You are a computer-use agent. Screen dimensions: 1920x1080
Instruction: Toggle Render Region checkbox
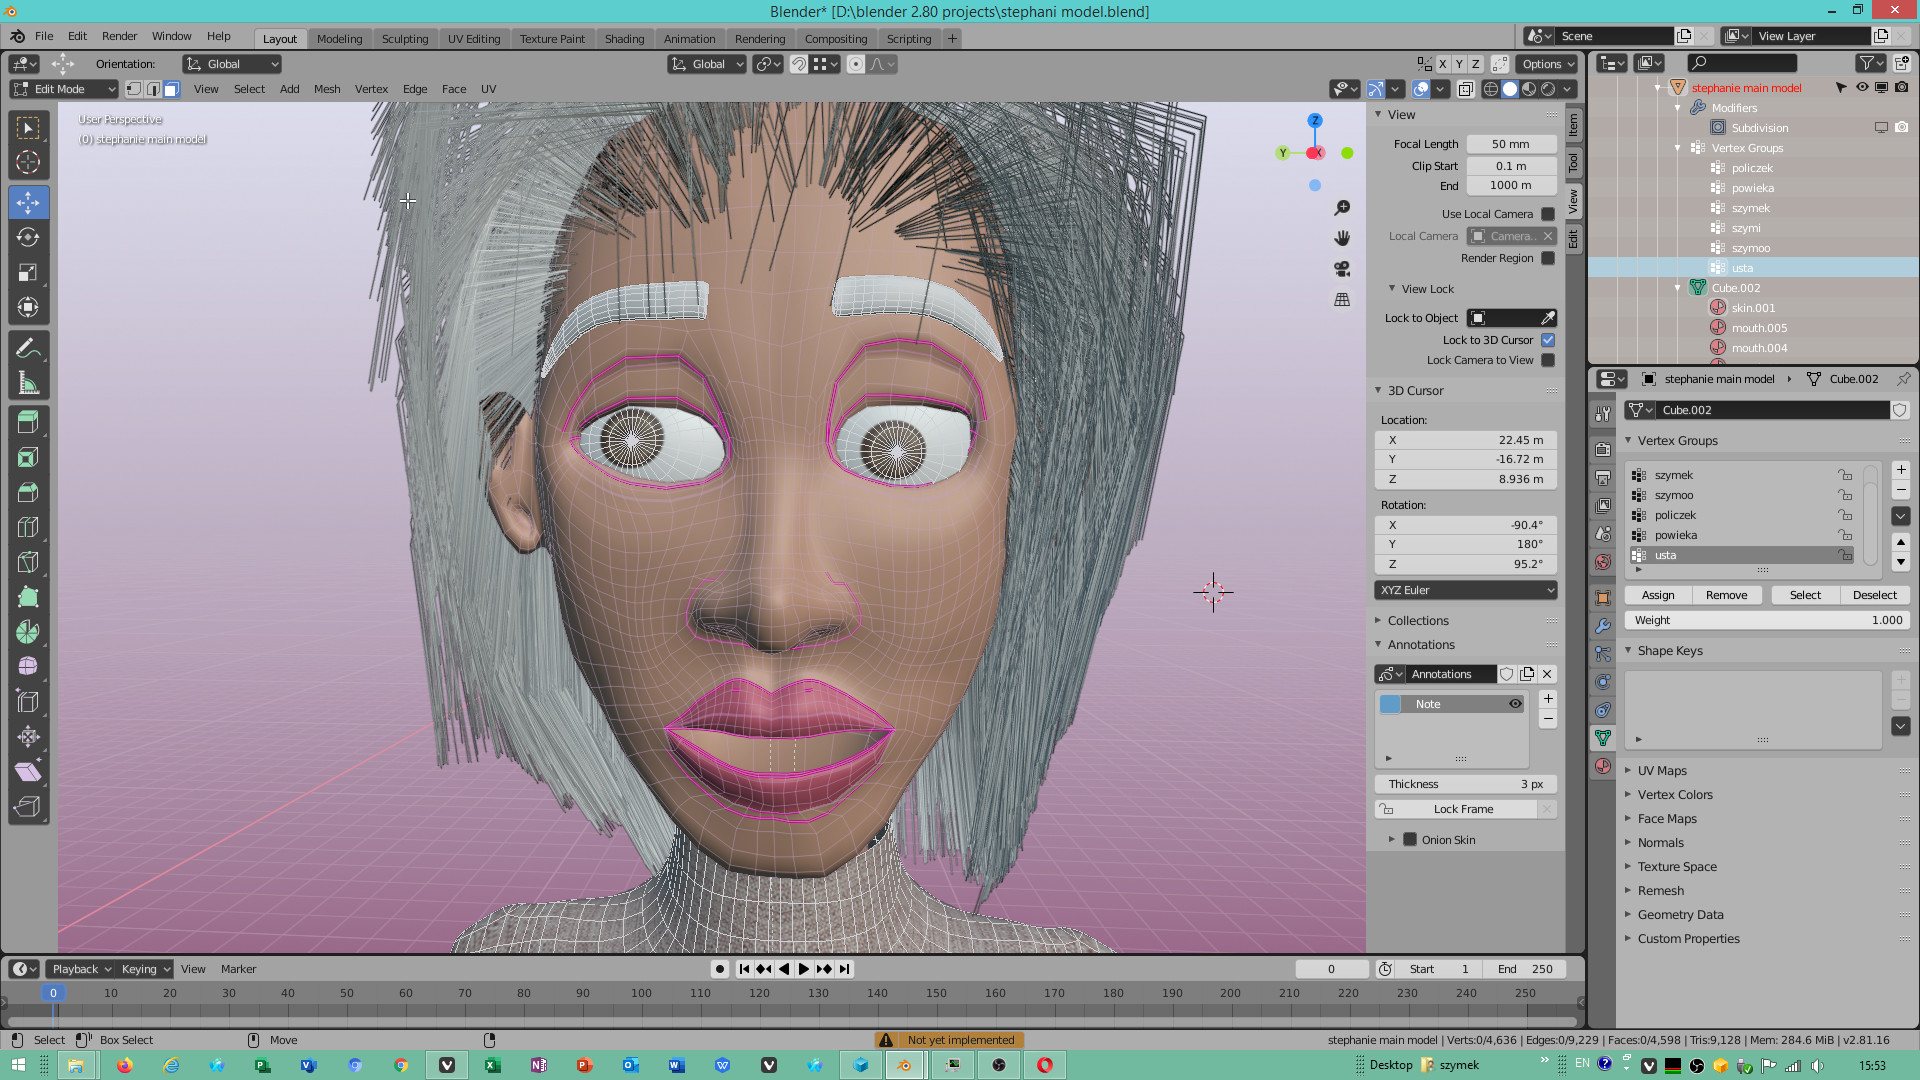[x=1548, y=258]
